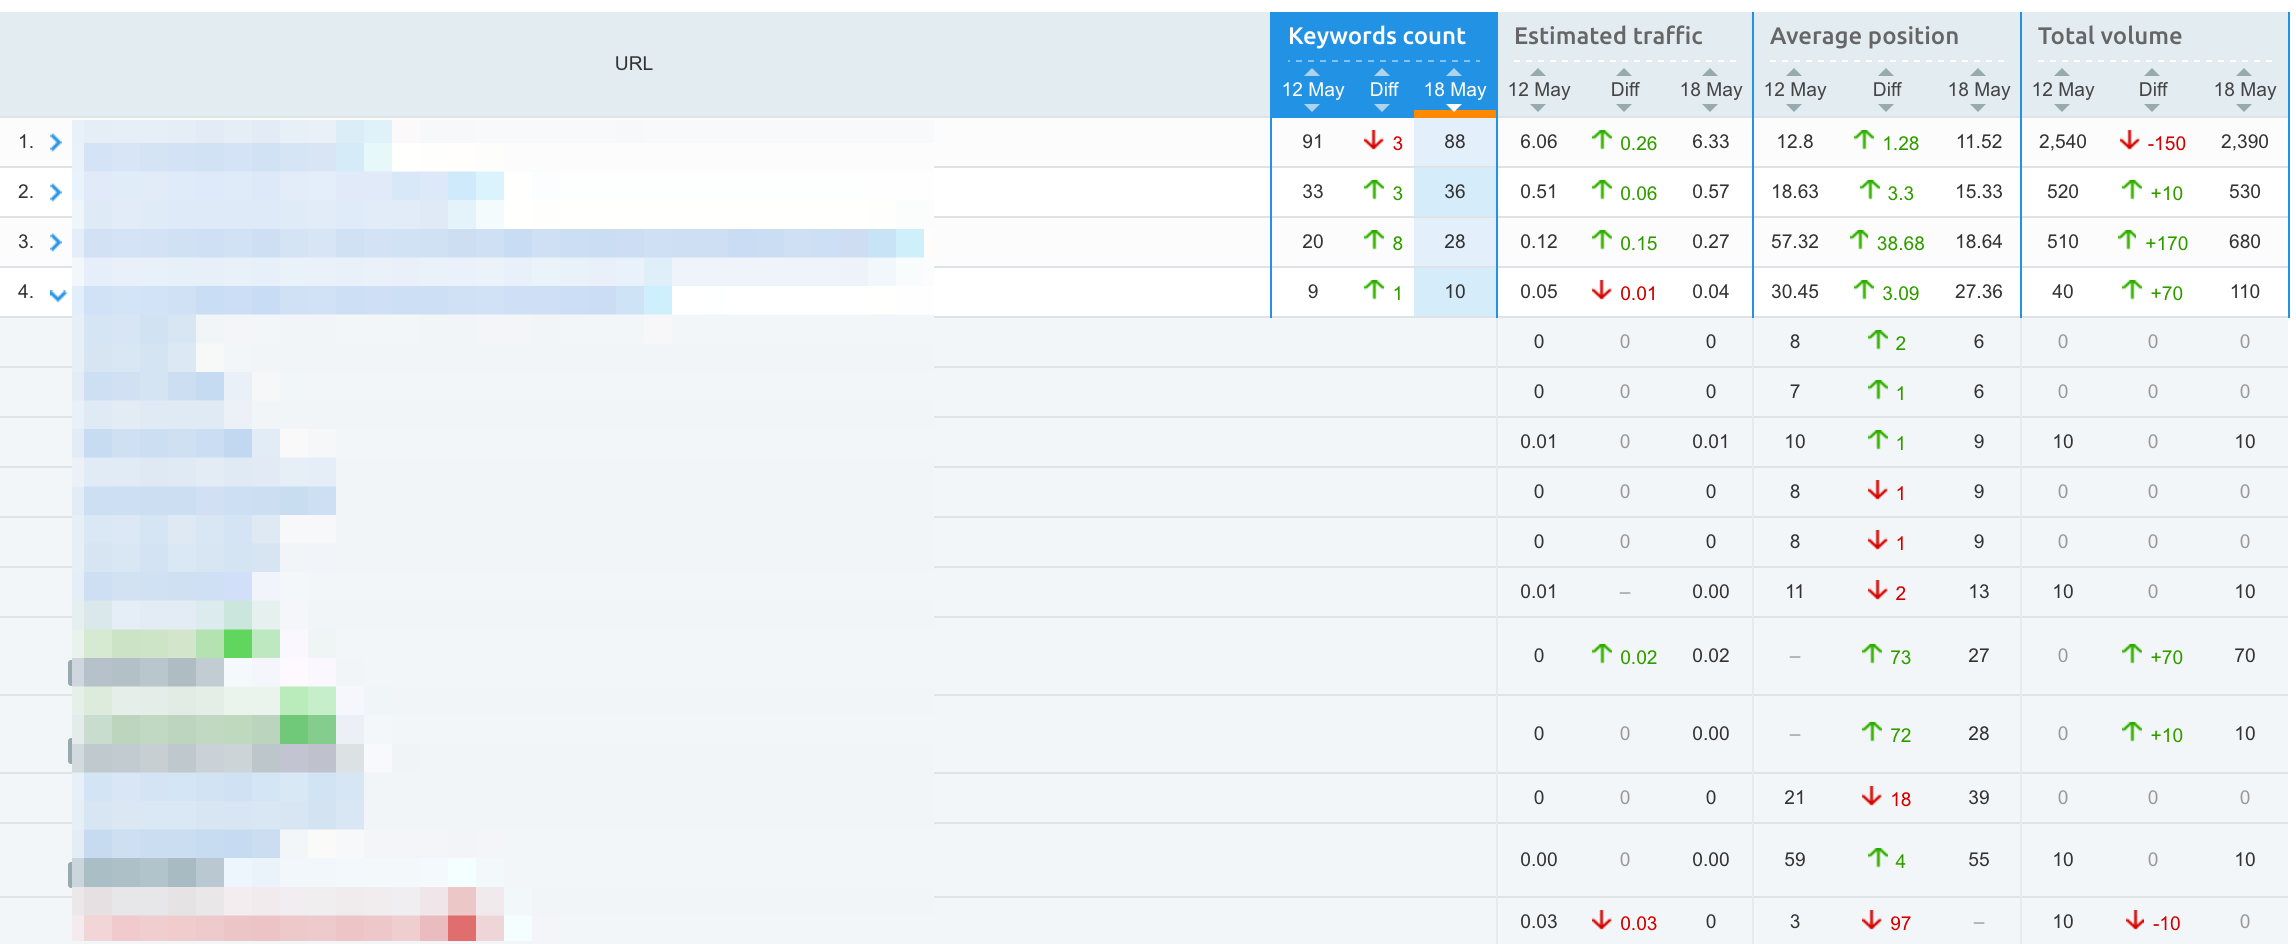2296x944 pixels.
Task: Expand row 2 URL chevron
Action: (56, 192)
